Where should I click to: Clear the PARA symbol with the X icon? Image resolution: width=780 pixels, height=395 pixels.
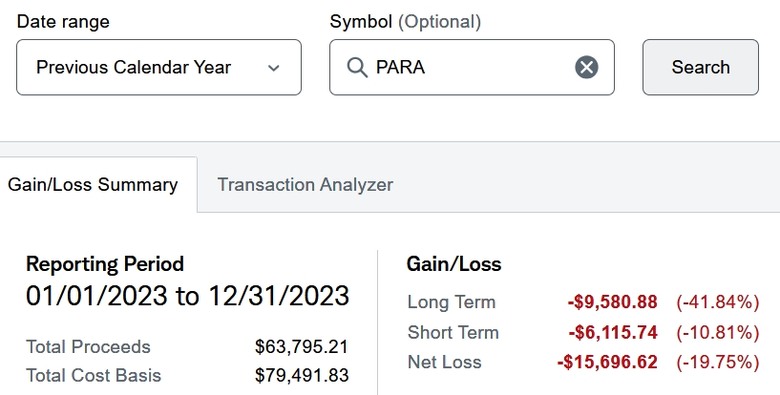point(586,67)
